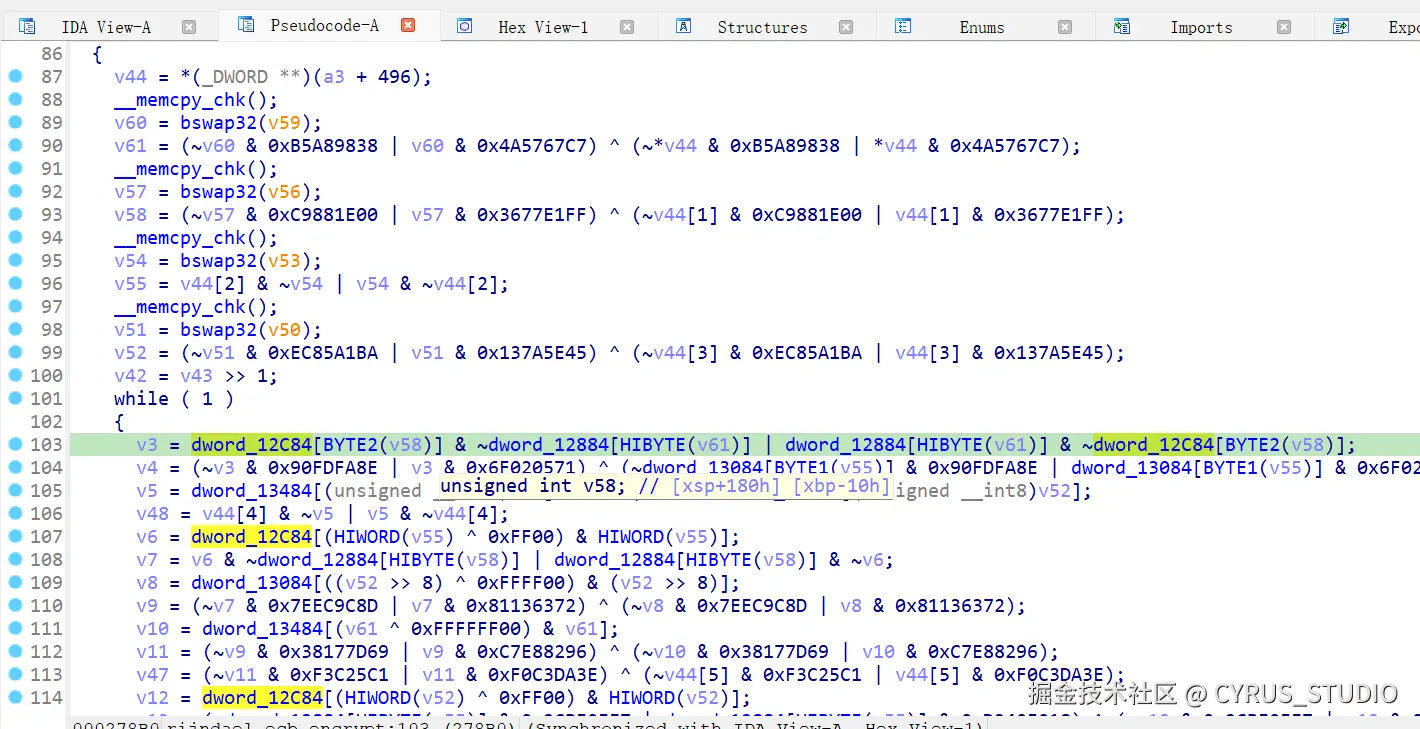Click variable v44 on line 87
Screen dimensions: 1420x729
point(130,76)
